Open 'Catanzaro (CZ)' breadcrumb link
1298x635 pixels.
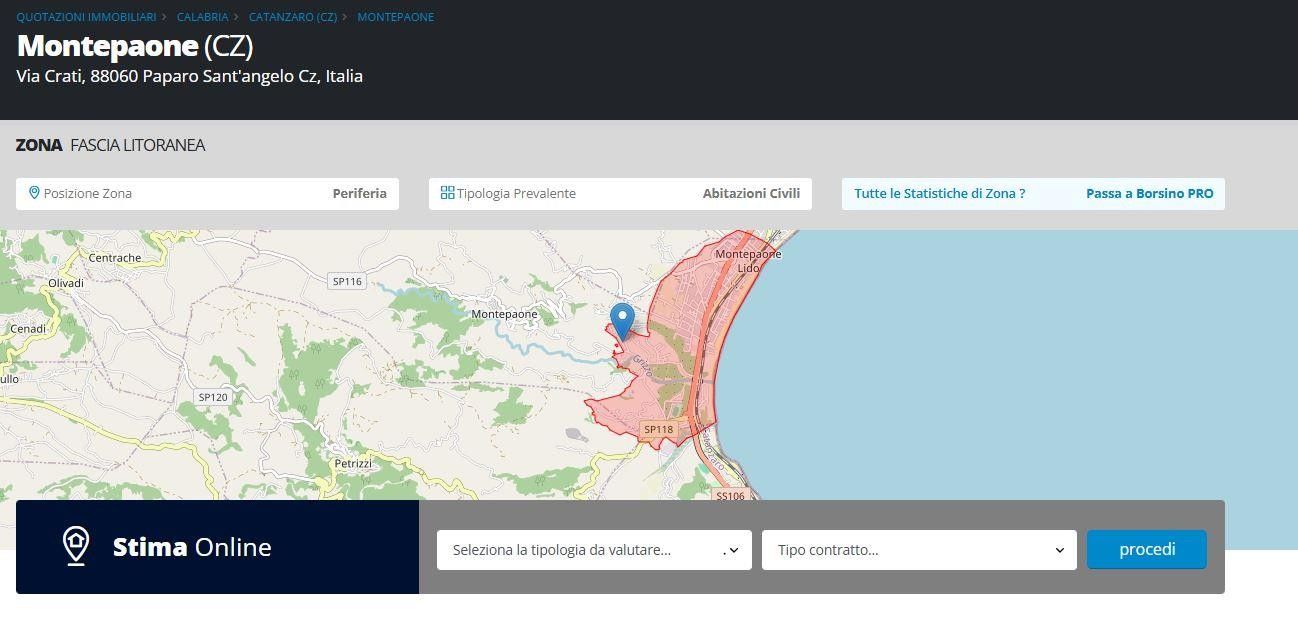coord(292,17)
